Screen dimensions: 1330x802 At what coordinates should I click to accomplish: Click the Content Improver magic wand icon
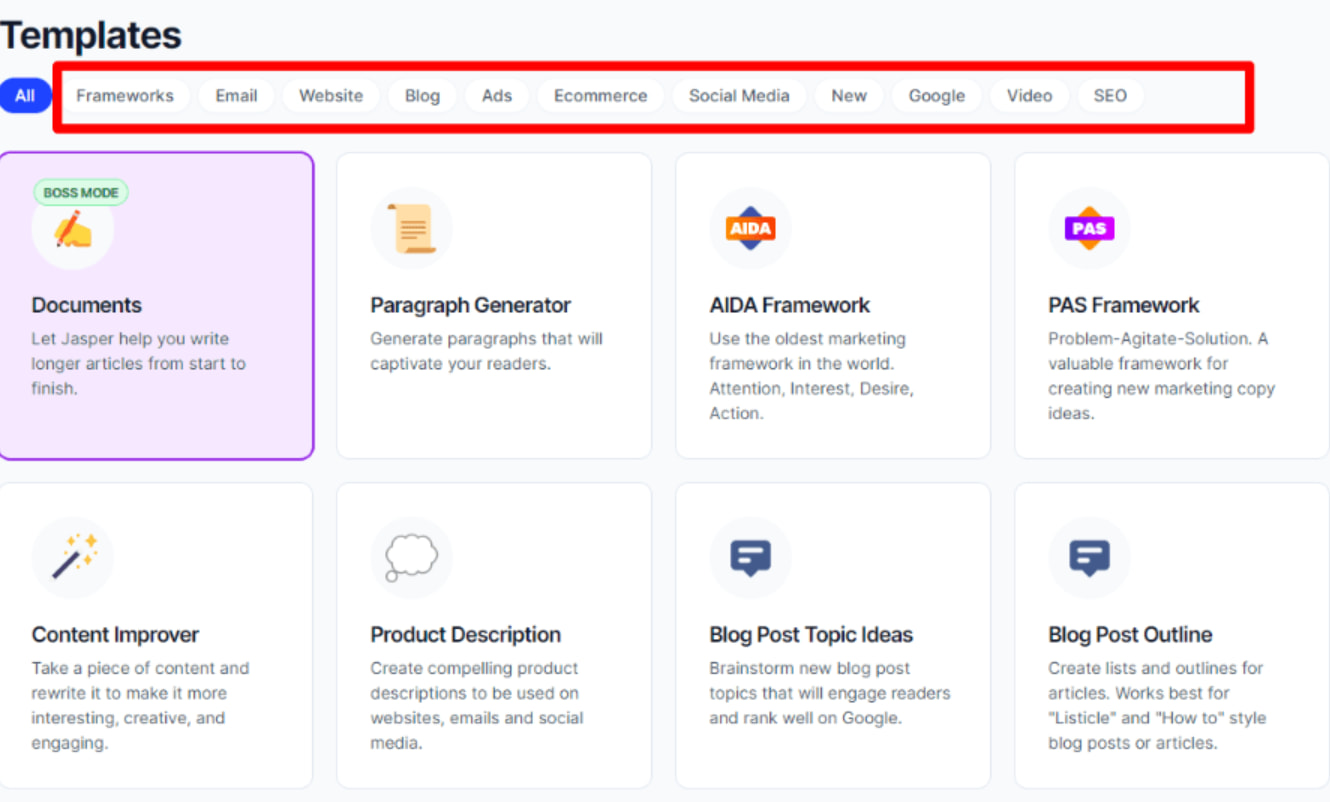point(73,557)
